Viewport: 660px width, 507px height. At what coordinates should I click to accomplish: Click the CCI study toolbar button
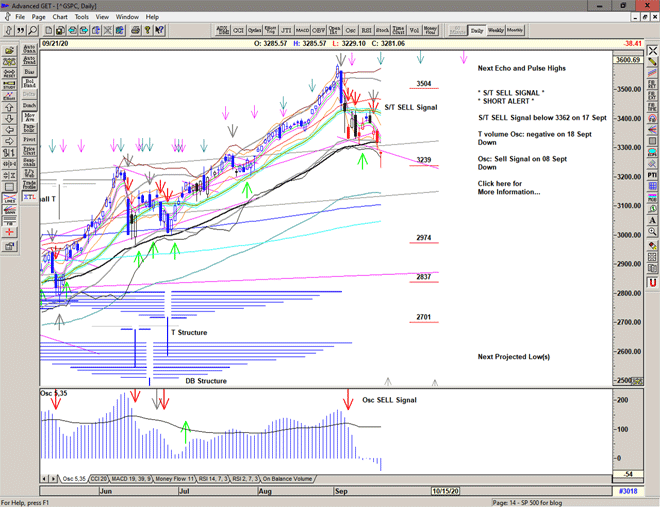coord(238,30)
